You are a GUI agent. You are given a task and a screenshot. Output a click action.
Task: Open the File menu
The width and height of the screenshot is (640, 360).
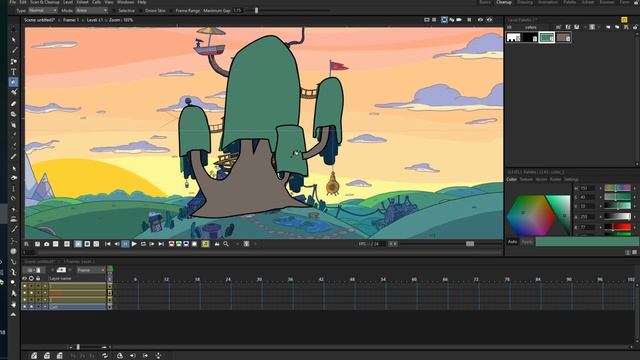pos(13,2)
